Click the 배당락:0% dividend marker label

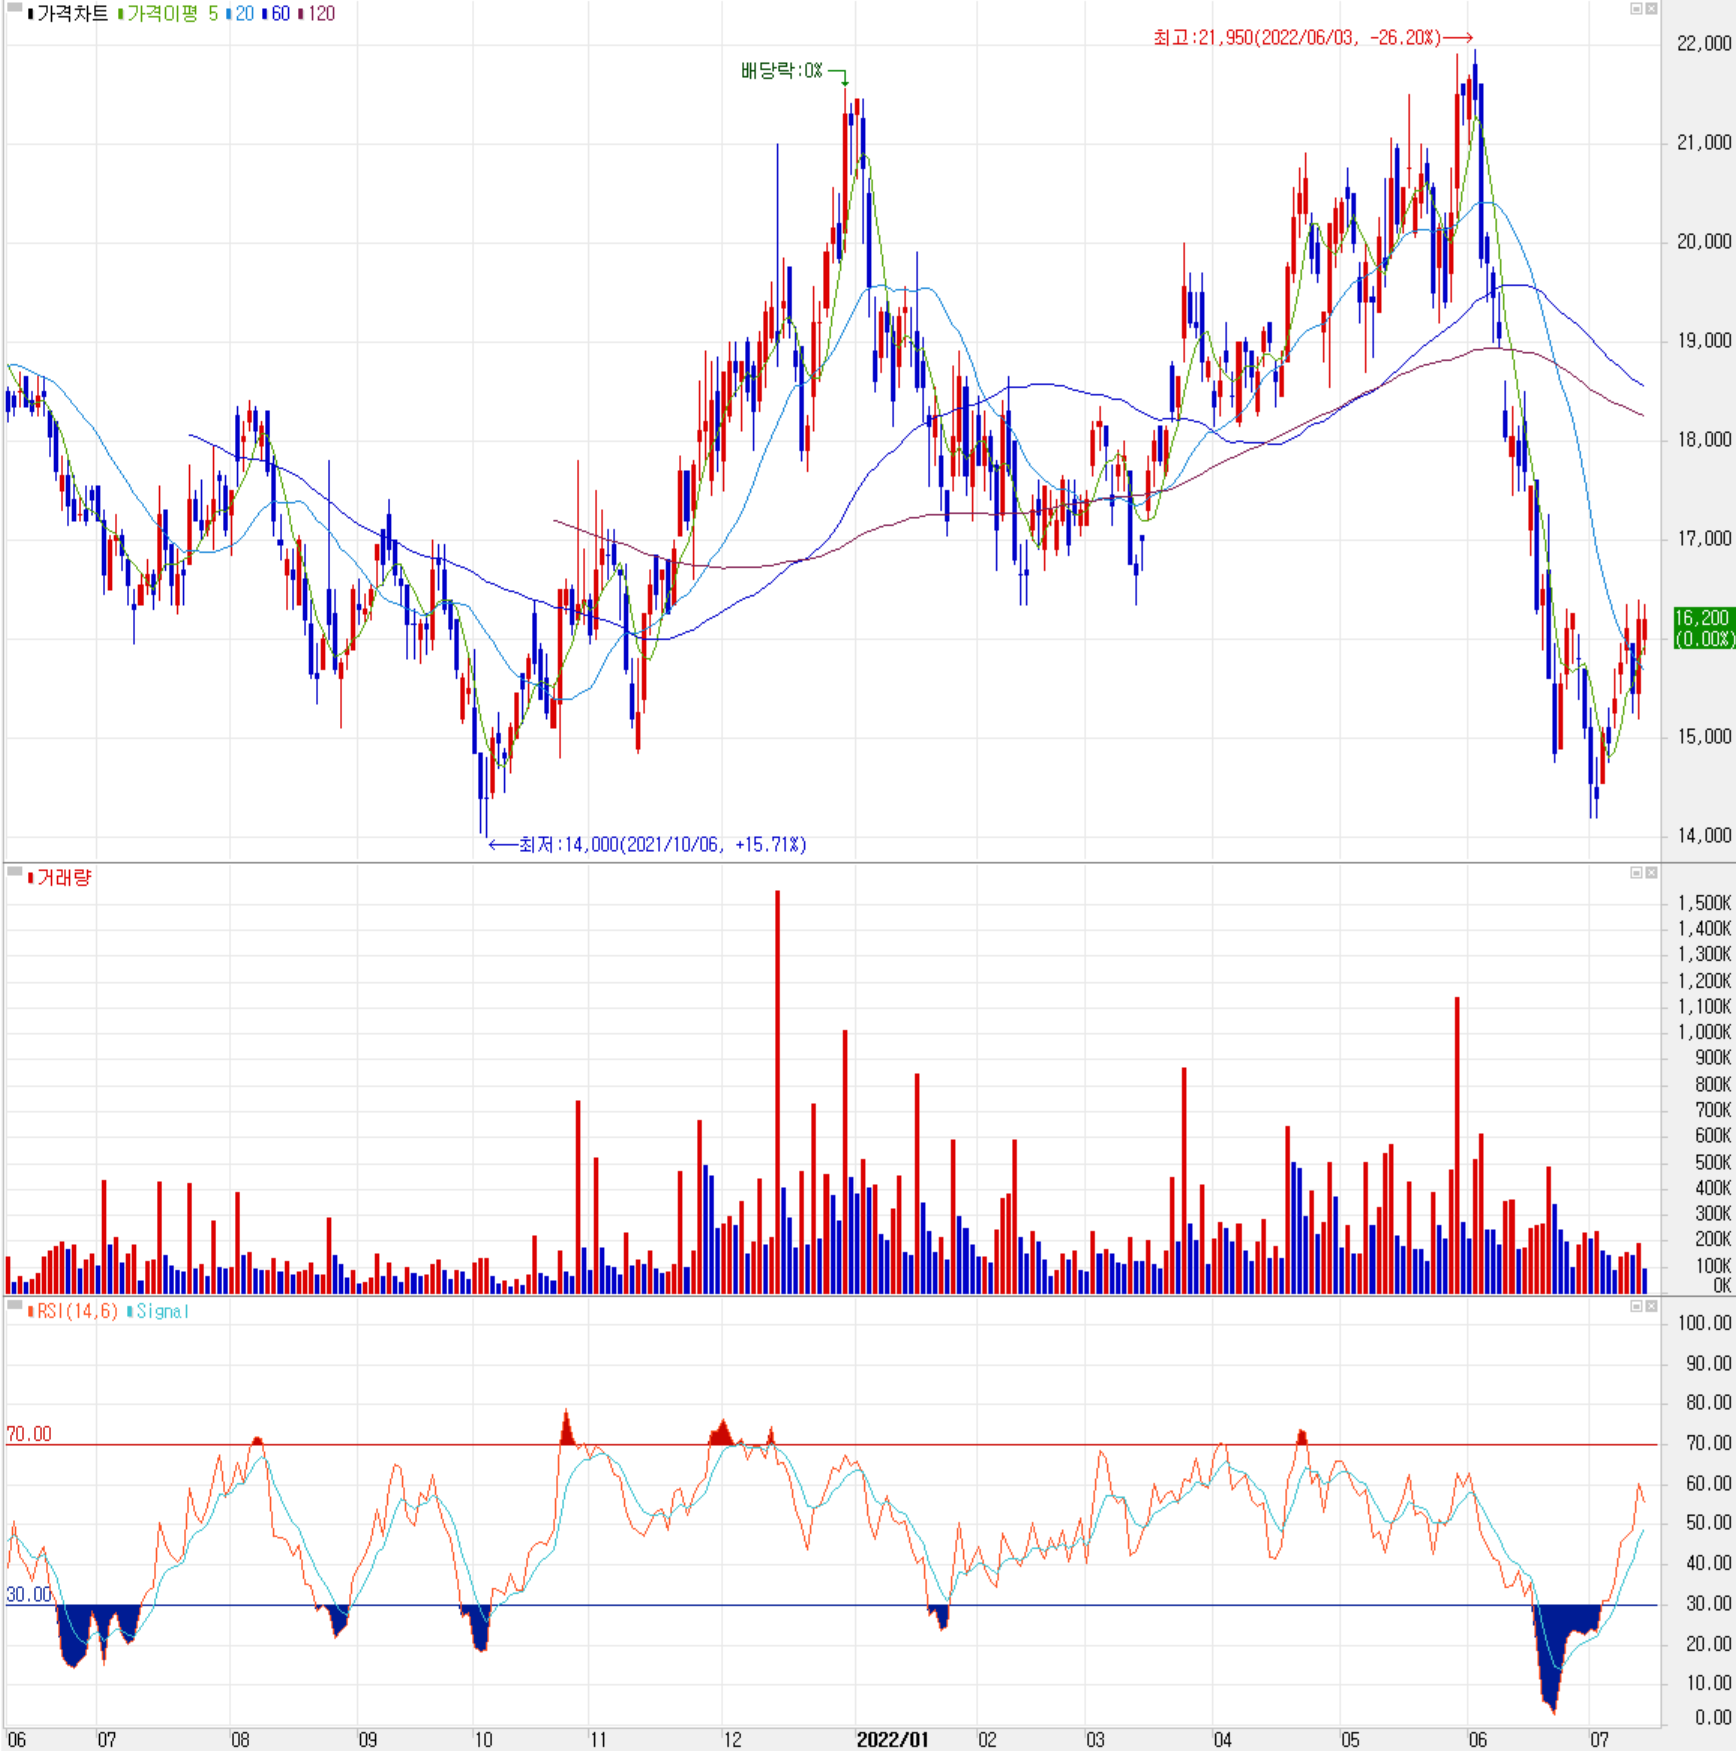(x=781, y=70)
